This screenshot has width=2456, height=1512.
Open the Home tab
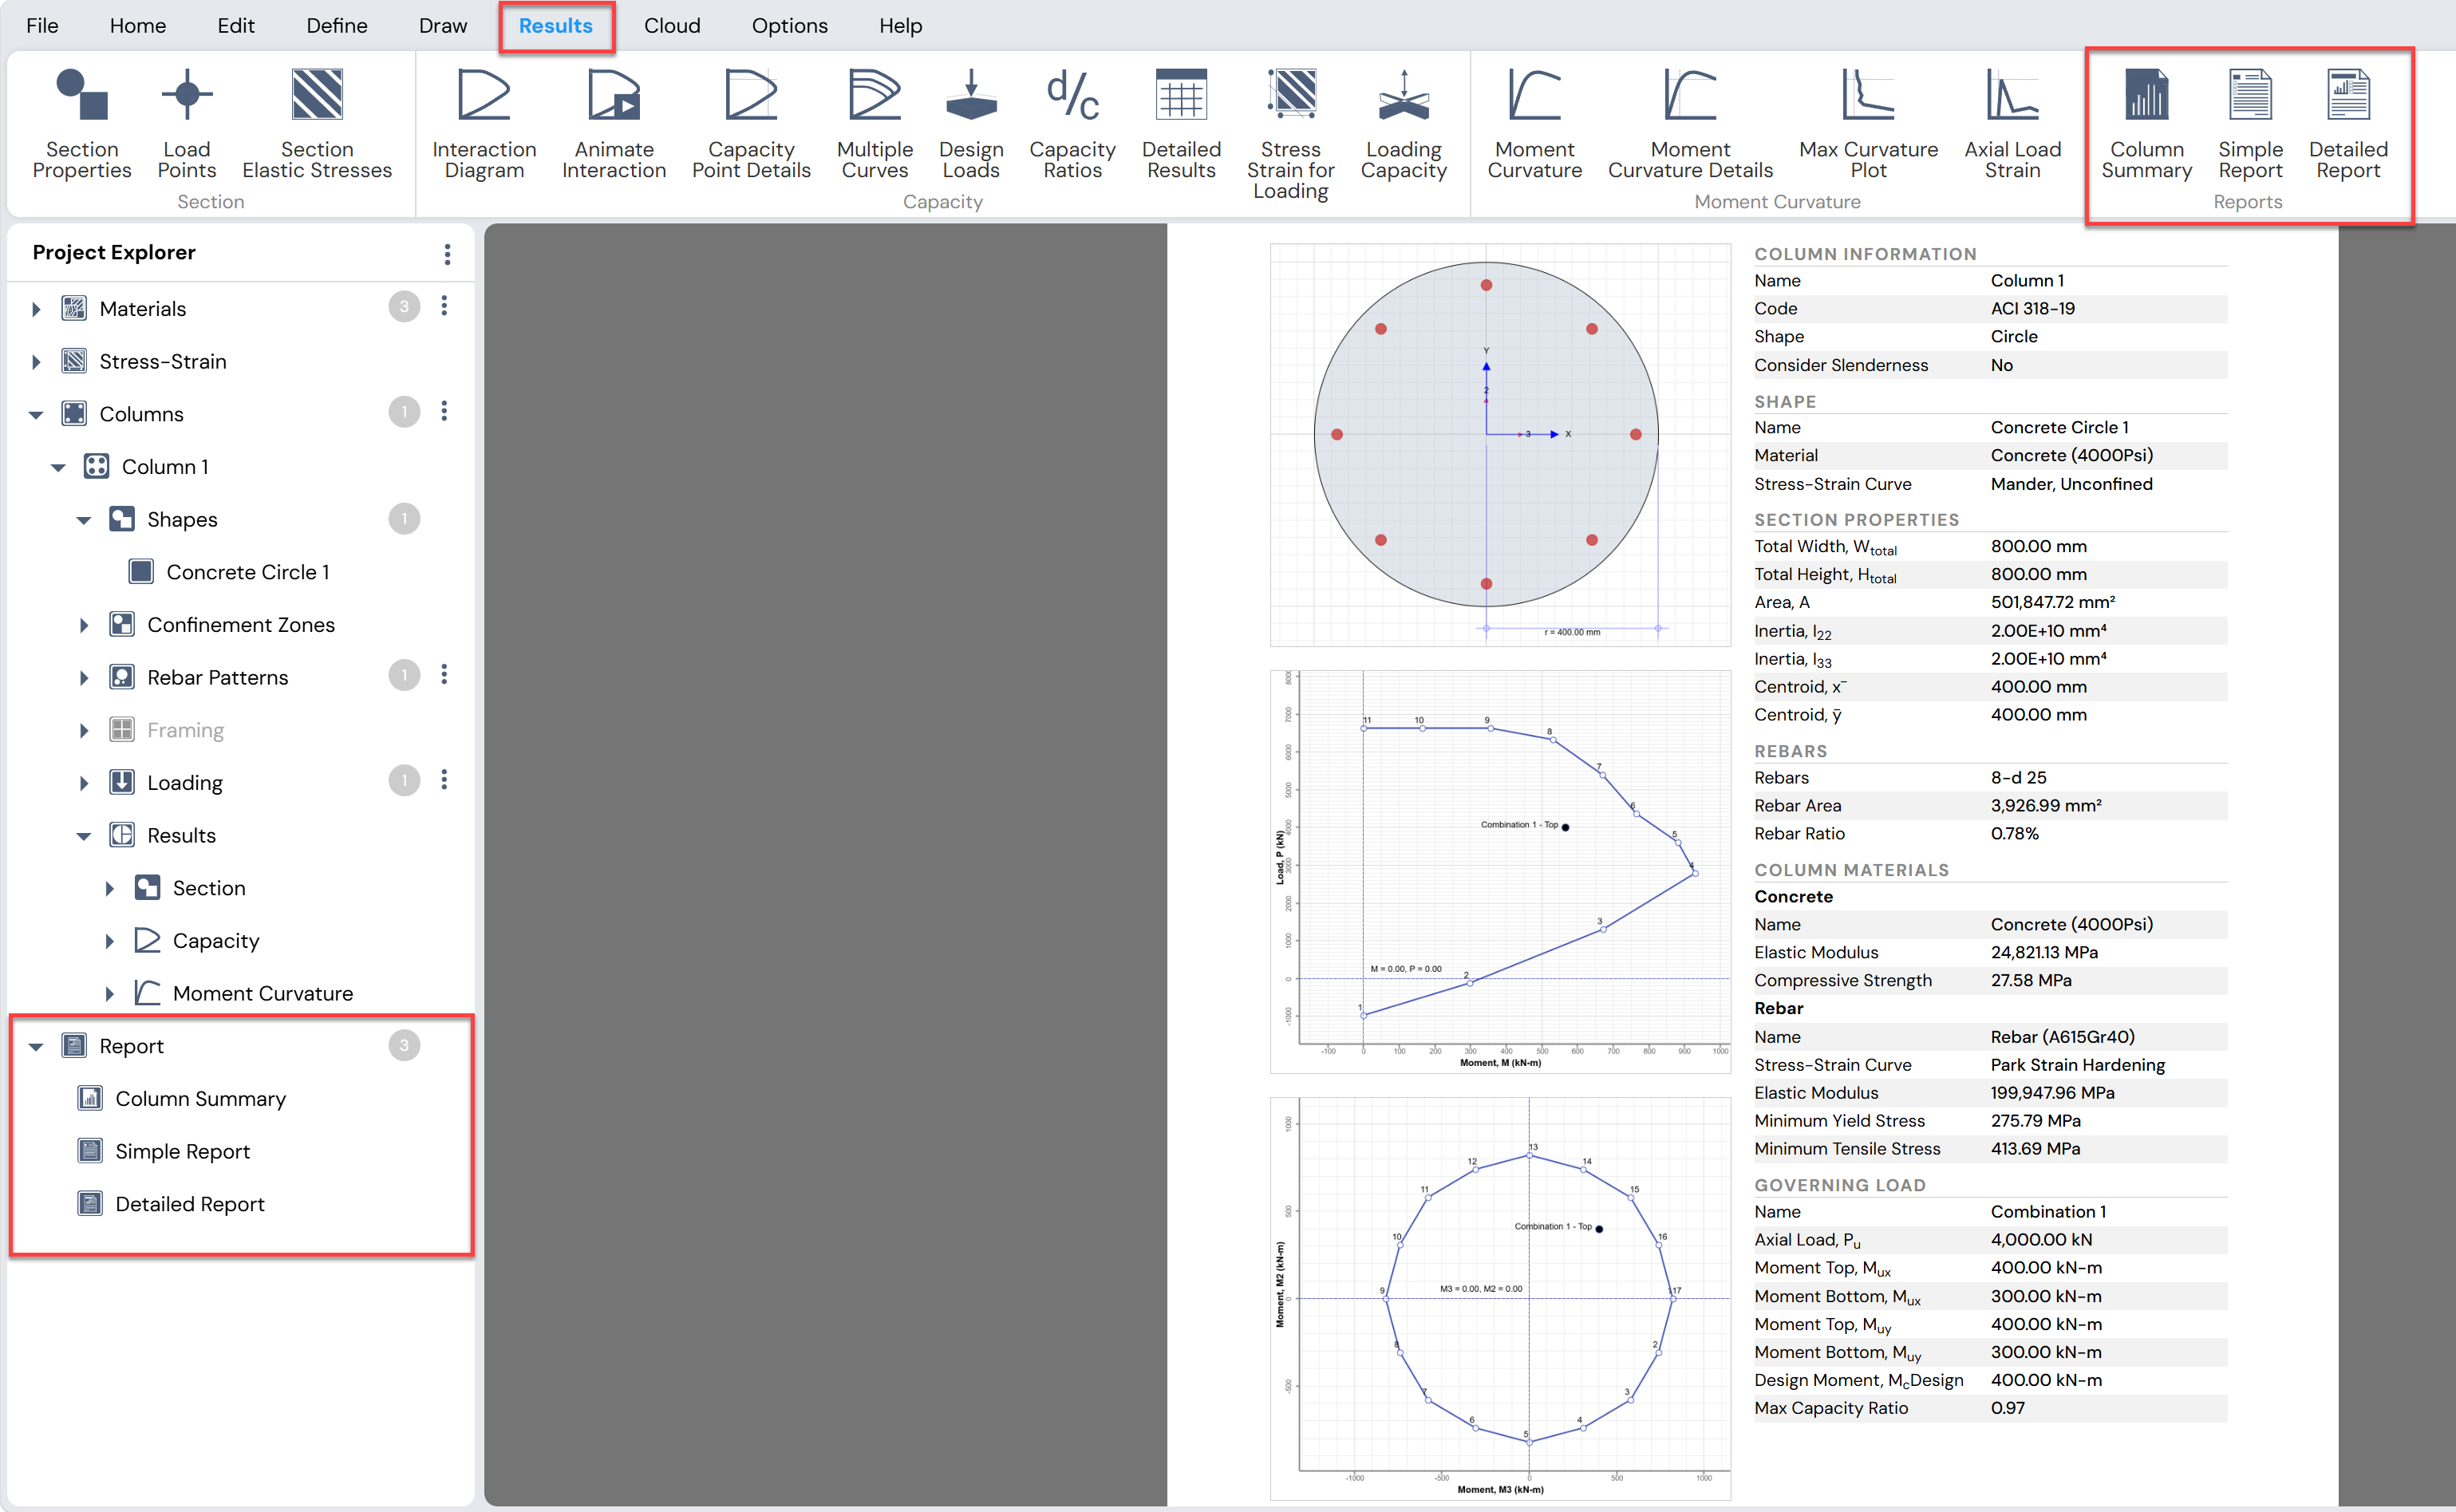138,26
